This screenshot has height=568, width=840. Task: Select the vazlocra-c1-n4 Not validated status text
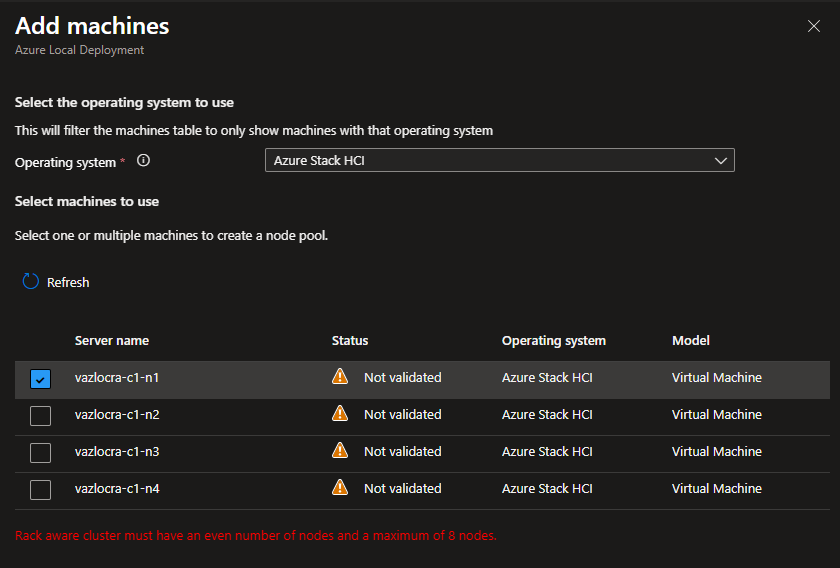coord(402,488)
